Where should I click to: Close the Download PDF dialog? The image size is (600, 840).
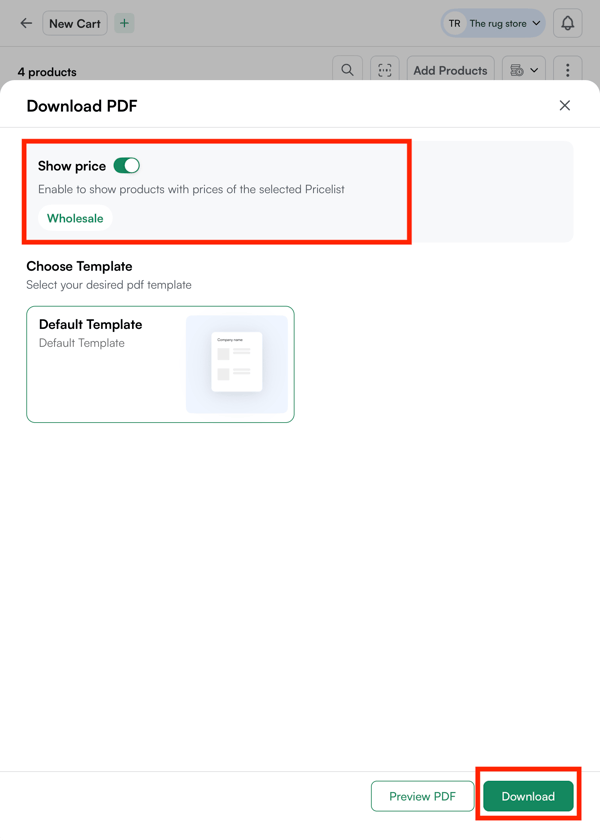tap(565, 106)
